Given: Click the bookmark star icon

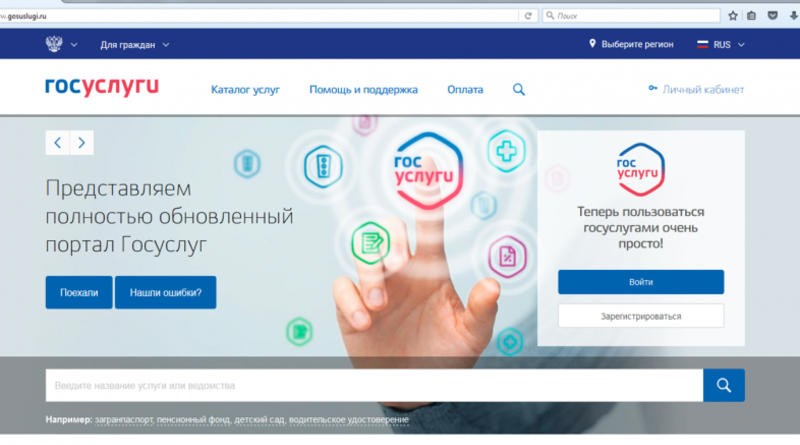Looking at the screenshot, I should (x=733, y=16).
